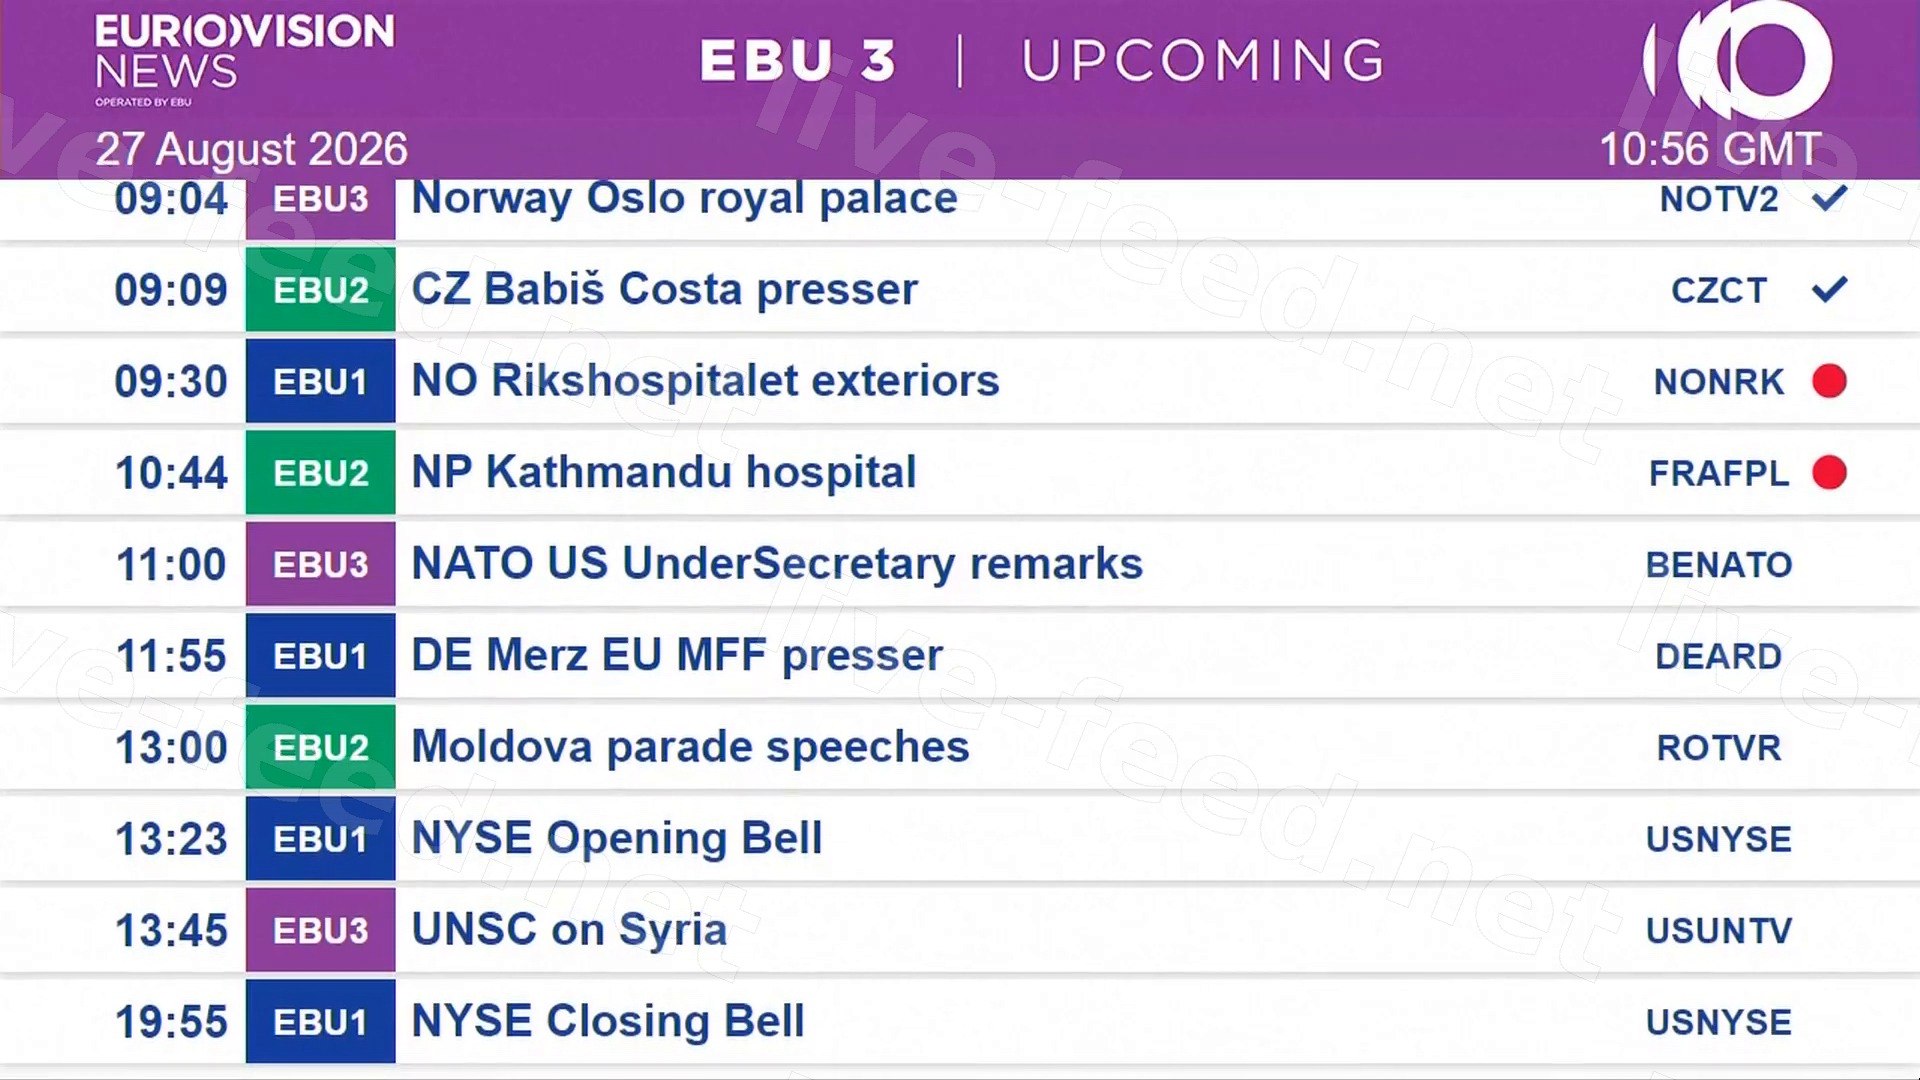Select the blue EBU1 badge at 13:23
Viewport: 1920px width, 1080px height.
[320, 838]
